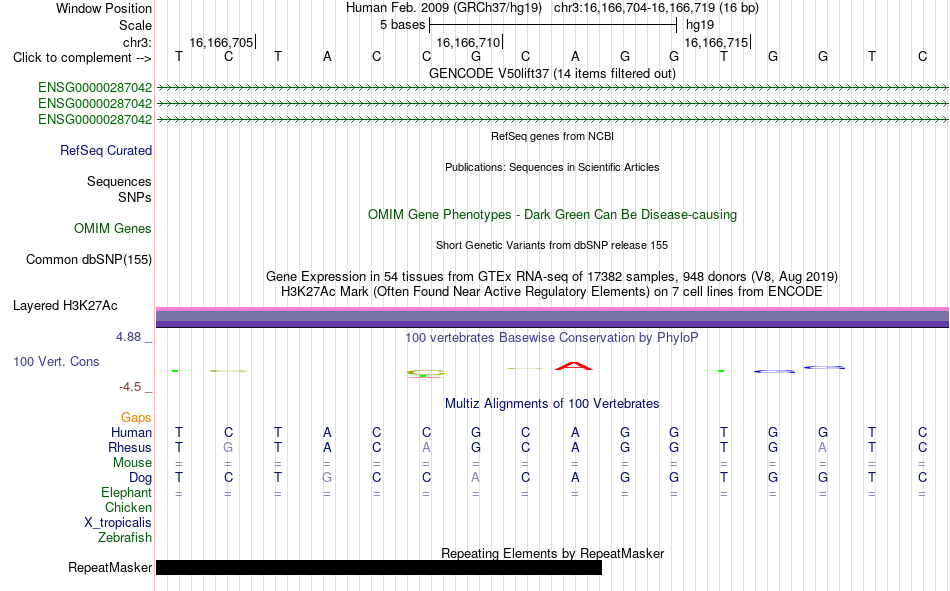The height and width of the screenshot is (591, 950).
Task: Click the gray G mismatch in Rhesus row
Action: point(228,447)
